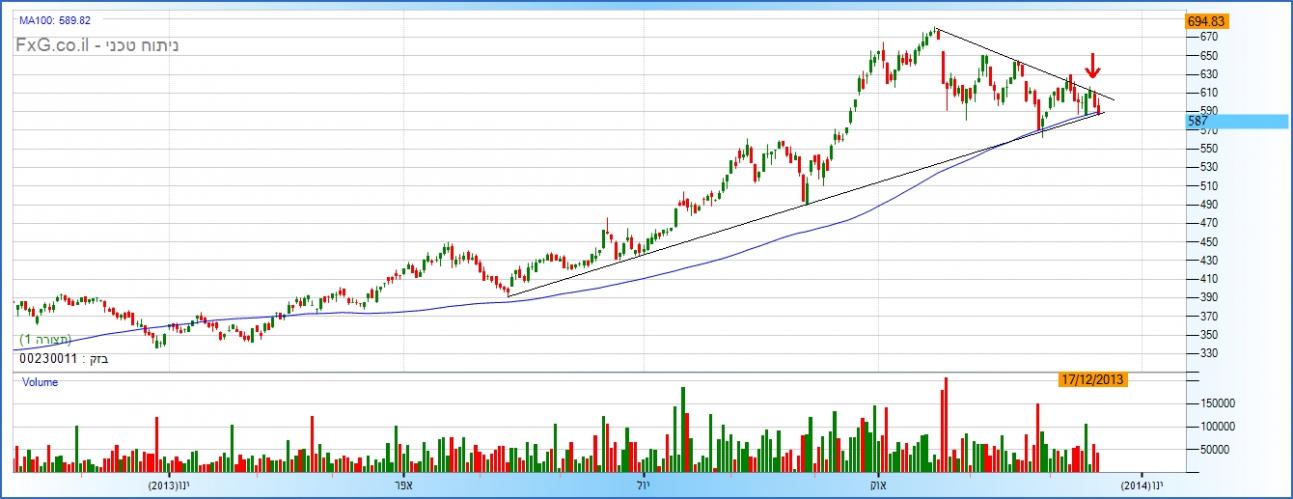This screenshot has width=1293, height=499.
Task: Click the 150000 volume axis label
Action: (x=1220, y=403)
